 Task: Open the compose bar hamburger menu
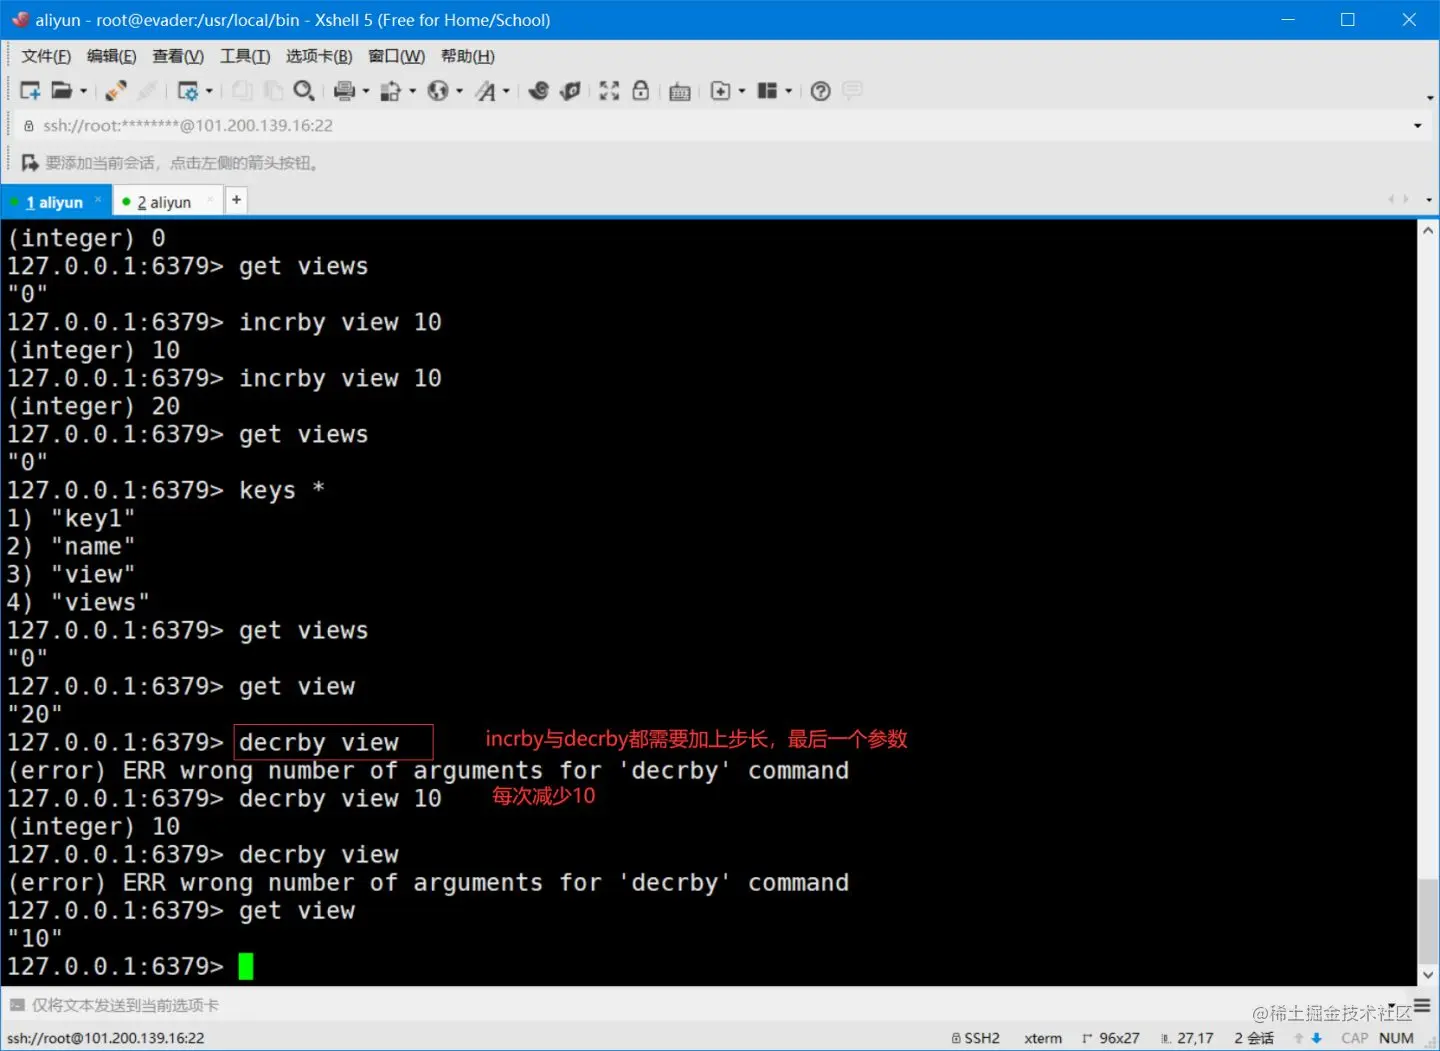[1422, 1005]
